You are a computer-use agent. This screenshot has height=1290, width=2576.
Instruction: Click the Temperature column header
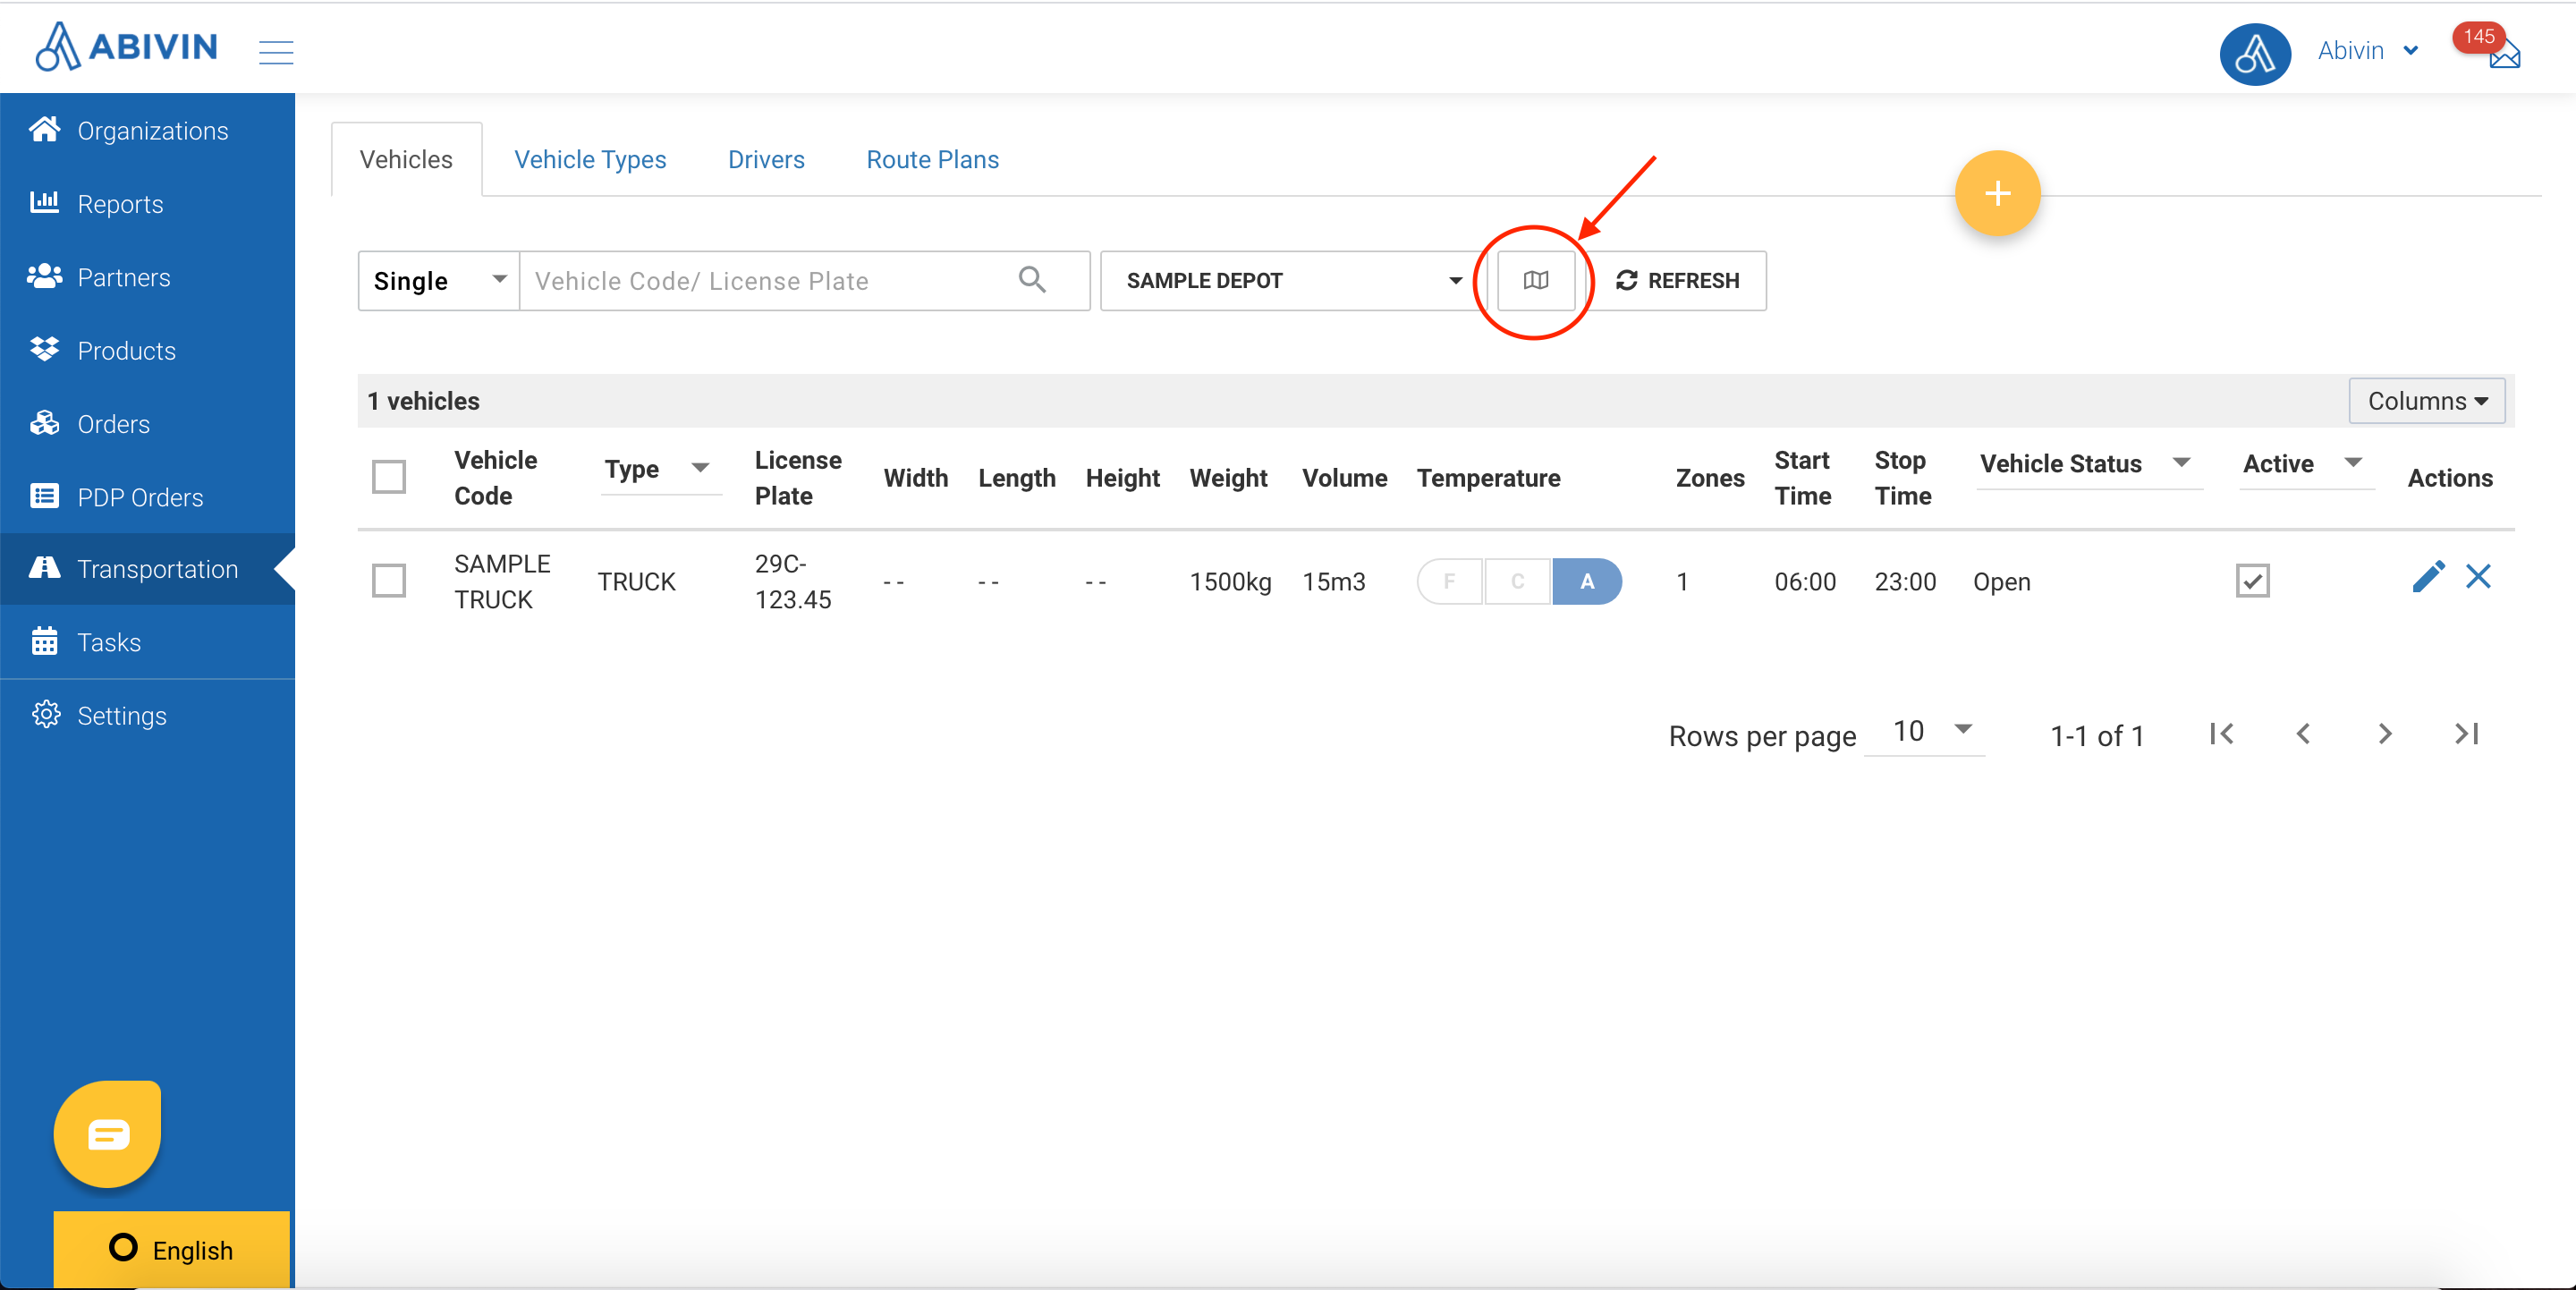point(1488,478)
